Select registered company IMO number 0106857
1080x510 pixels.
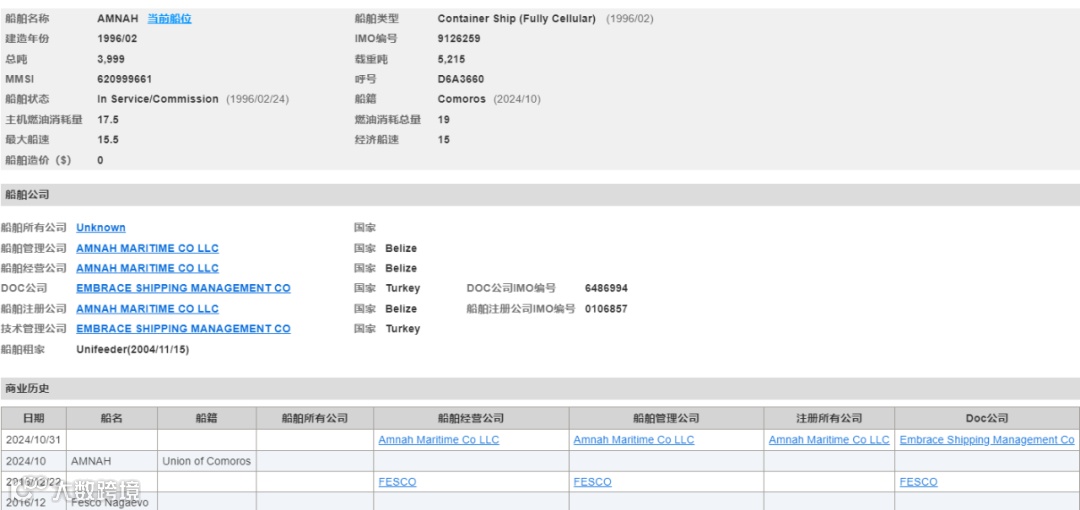click(606, 309)
